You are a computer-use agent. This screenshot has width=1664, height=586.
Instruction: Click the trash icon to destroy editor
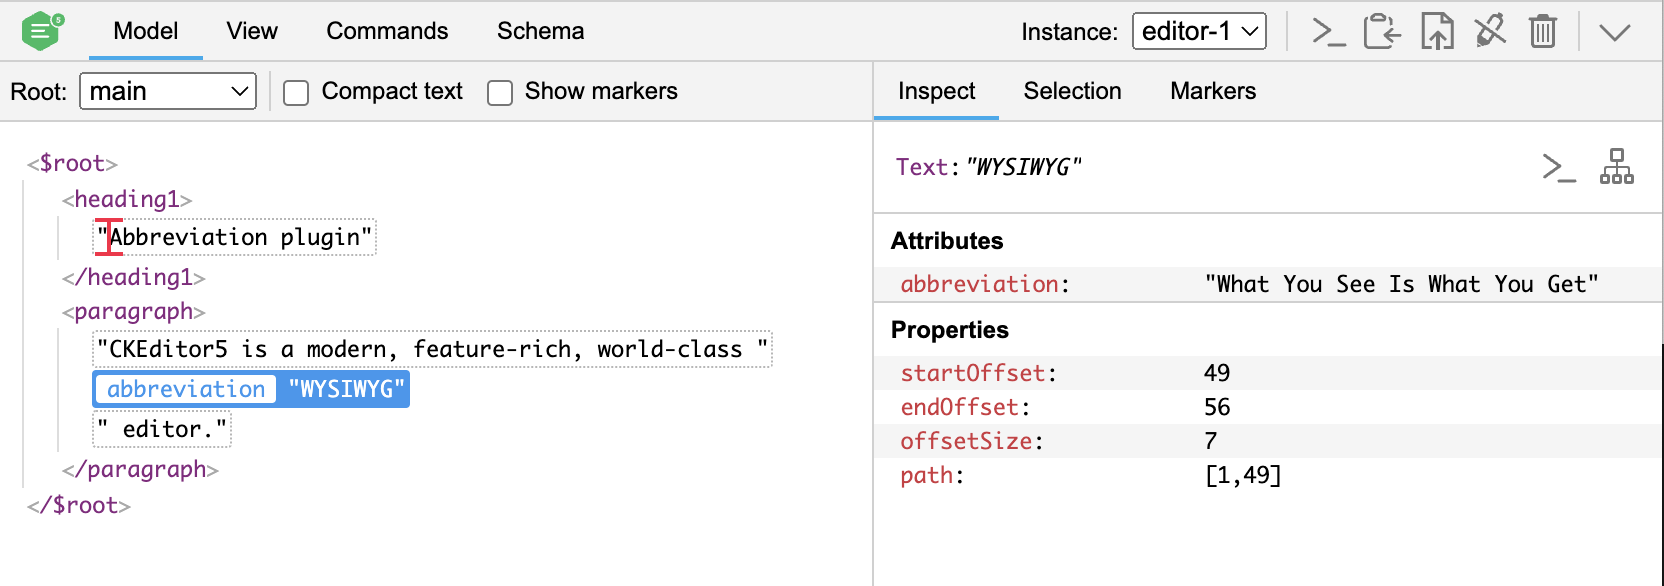pos(1543,32)
